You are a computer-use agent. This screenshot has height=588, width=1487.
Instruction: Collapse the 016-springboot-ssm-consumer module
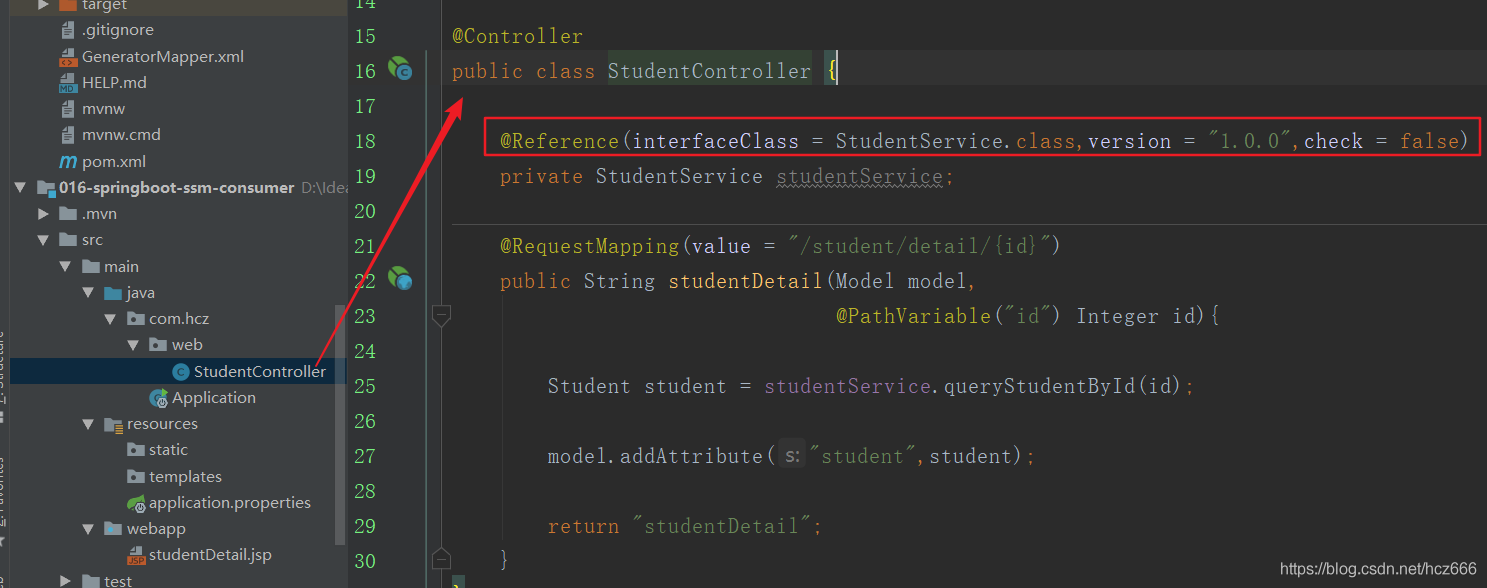pyautogui.click(x=20, y=188)
